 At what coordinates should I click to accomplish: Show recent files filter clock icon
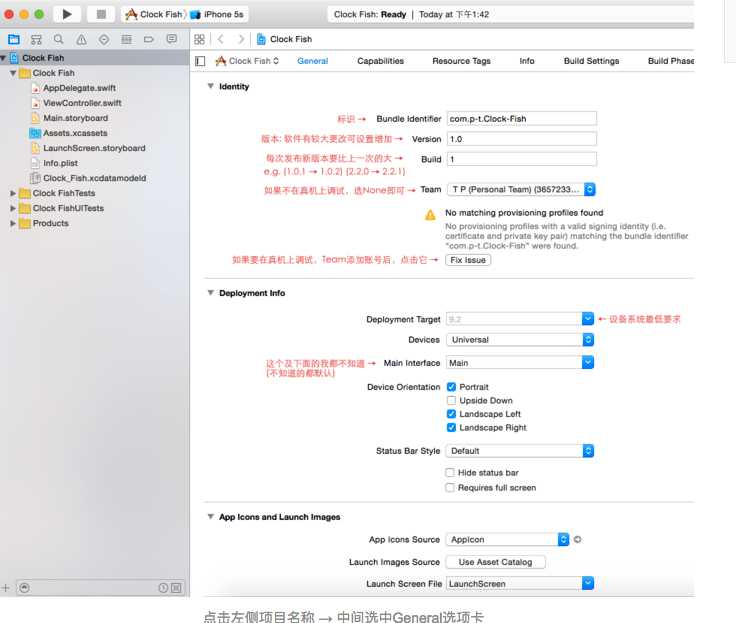pyautogui.click(x=163, y=588)
